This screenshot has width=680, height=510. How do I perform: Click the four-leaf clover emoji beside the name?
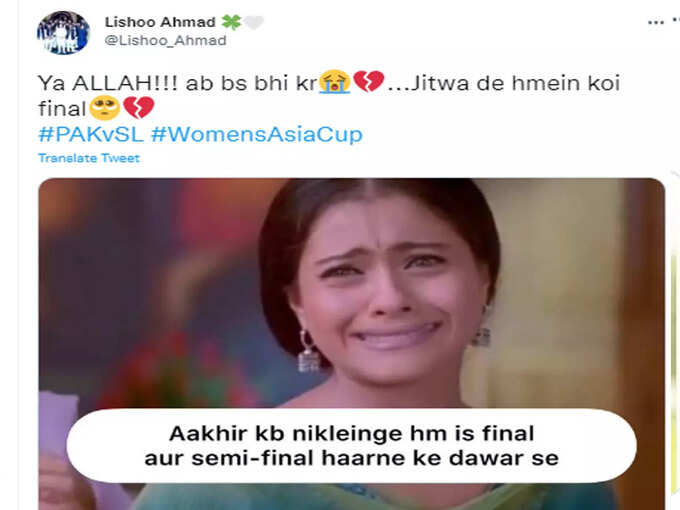pyautogui.click(x=231, y=22)
